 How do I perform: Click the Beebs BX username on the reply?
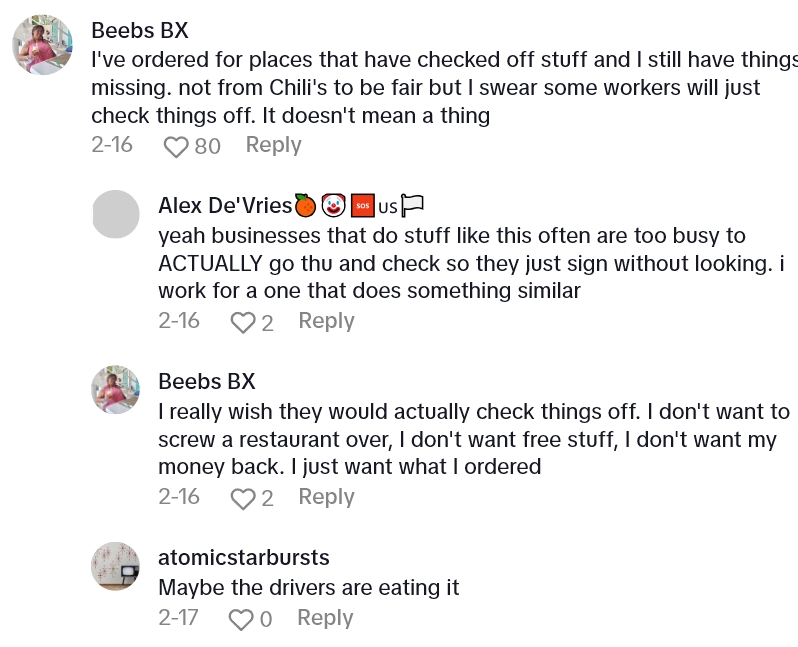click(206, 381)
